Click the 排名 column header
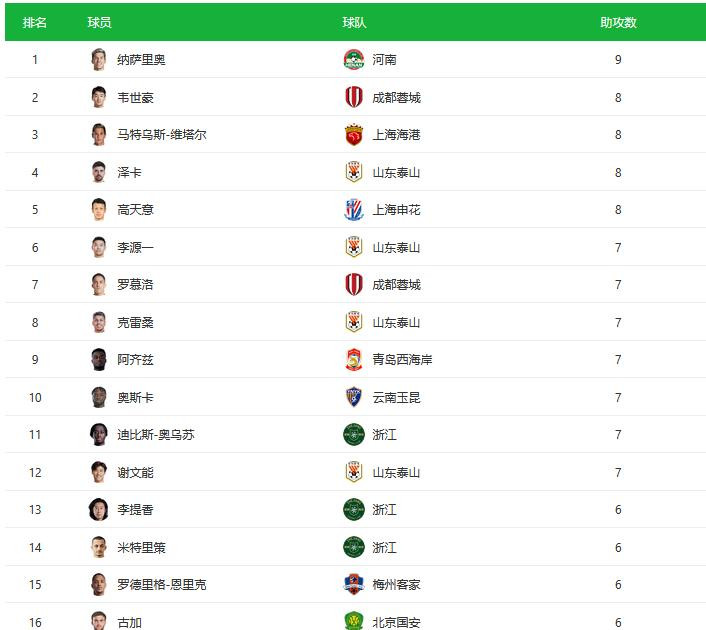This screenshot has height=630, width=706. coord(35,22)
